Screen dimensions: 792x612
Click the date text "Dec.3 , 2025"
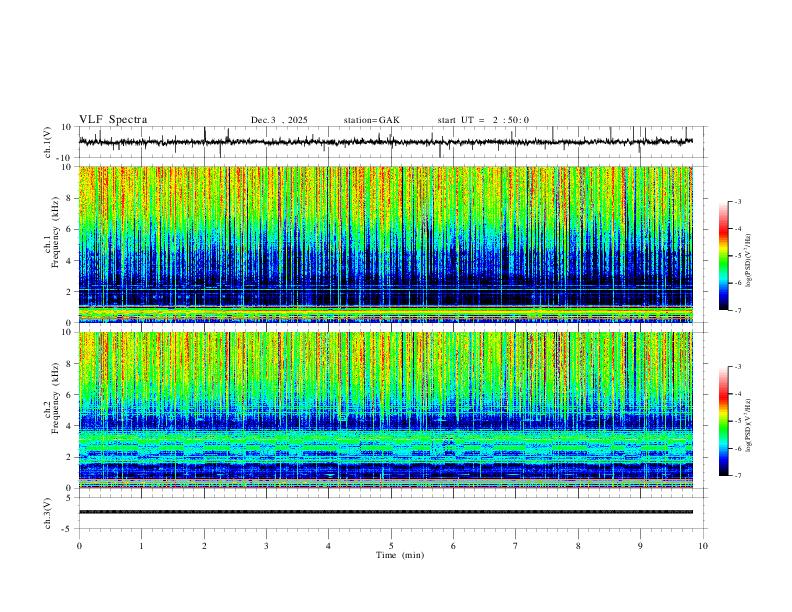coord(279,120)
